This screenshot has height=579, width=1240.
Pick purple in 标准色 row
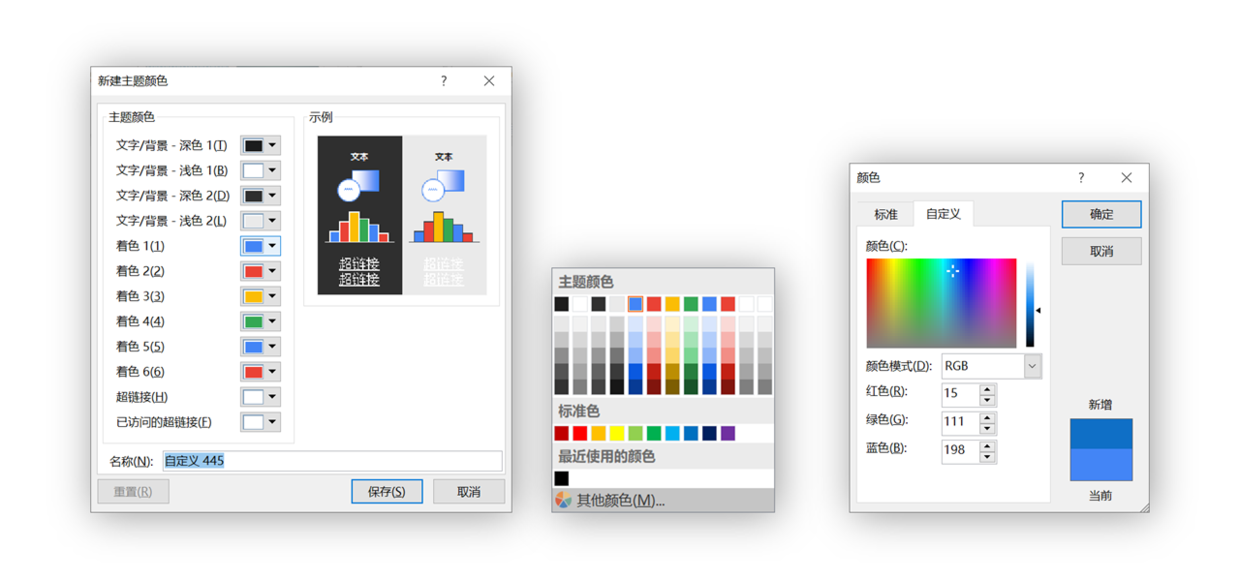(x=728, y=433)
